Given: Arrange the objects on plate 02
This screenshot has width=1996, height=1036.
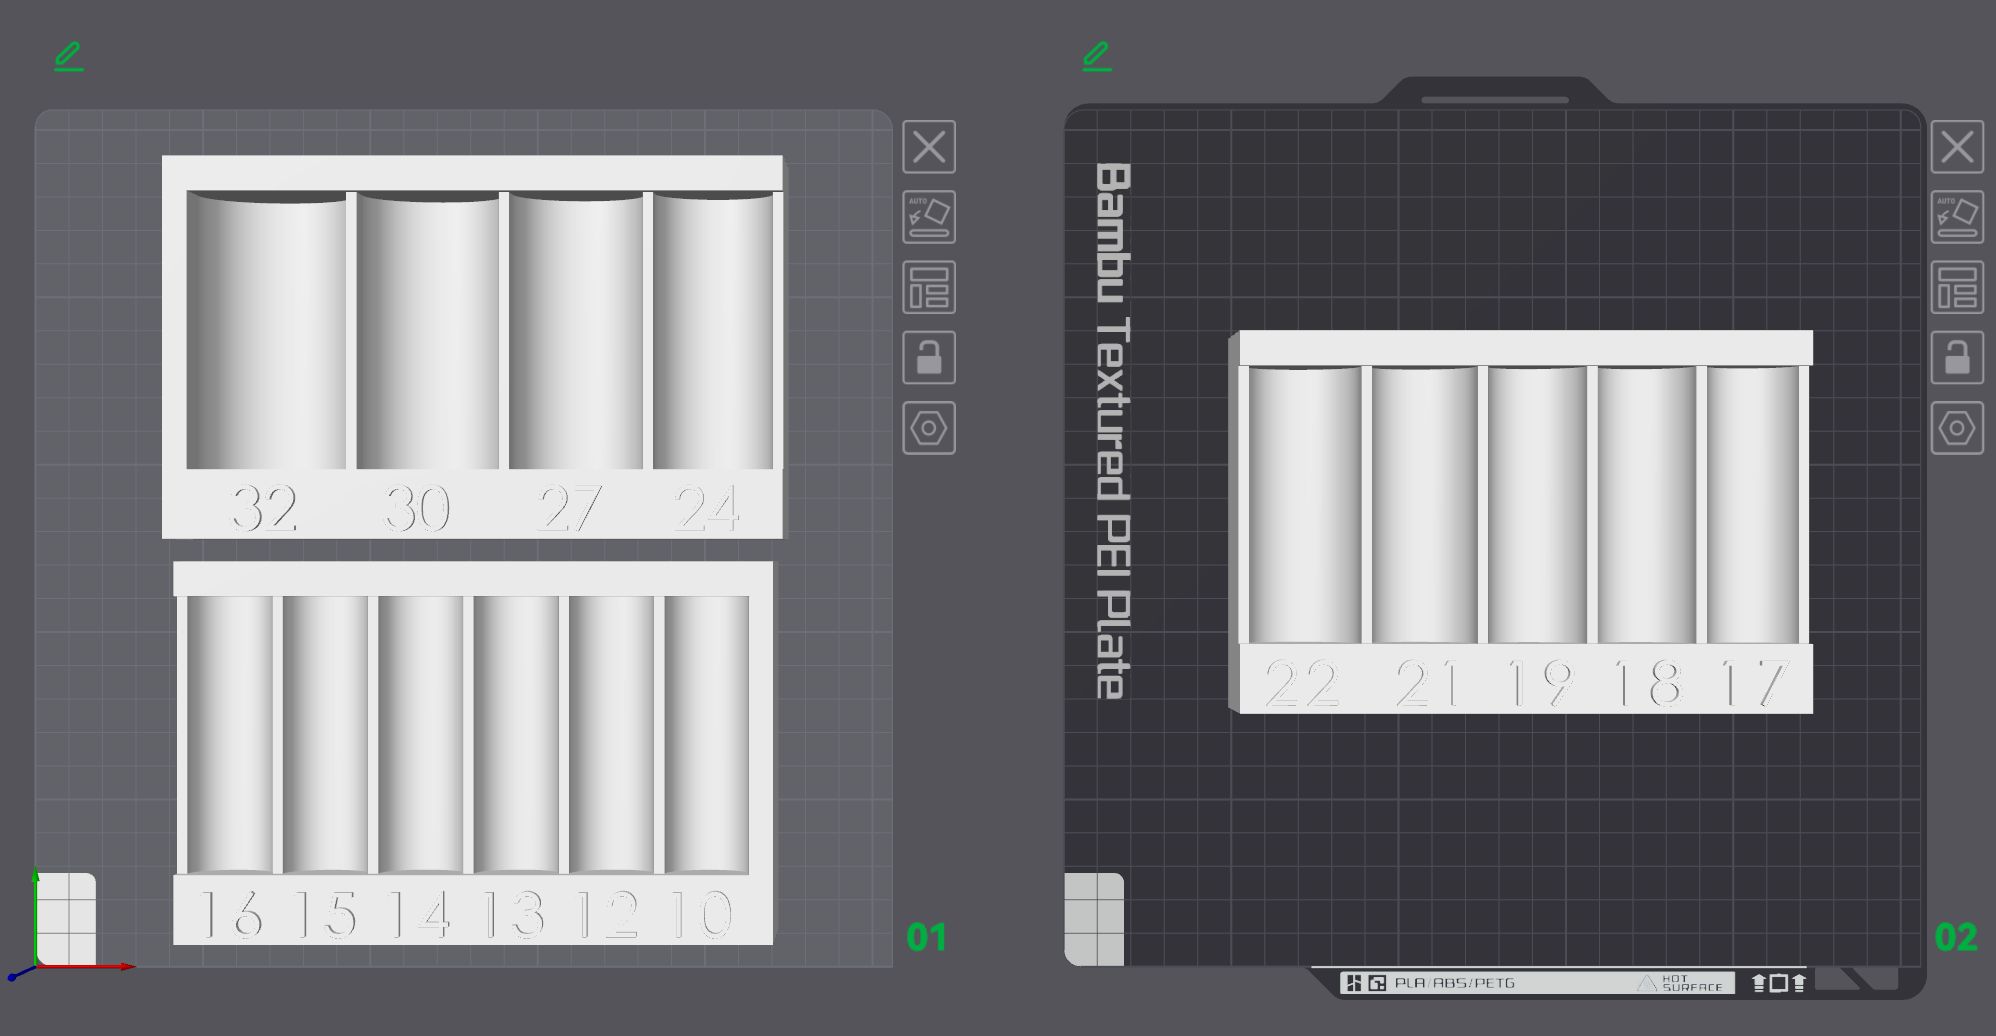Looking at the screenshot, I should pyautogui.click(x=1957, y=288).
